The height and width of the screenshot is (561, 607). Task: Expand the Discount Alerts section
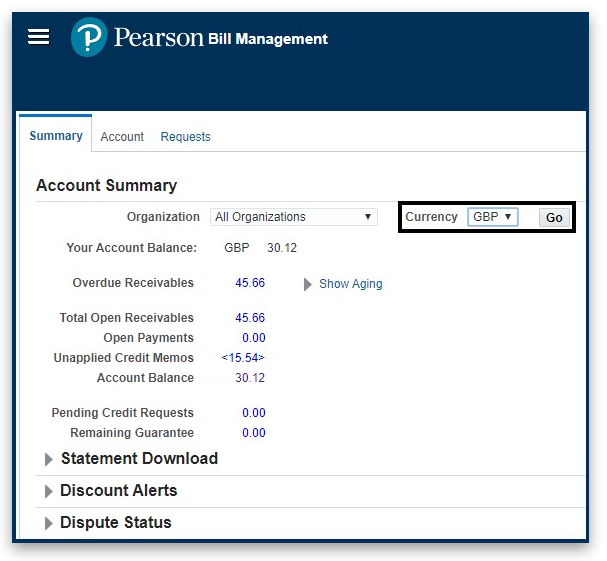(x=118, y=491)
